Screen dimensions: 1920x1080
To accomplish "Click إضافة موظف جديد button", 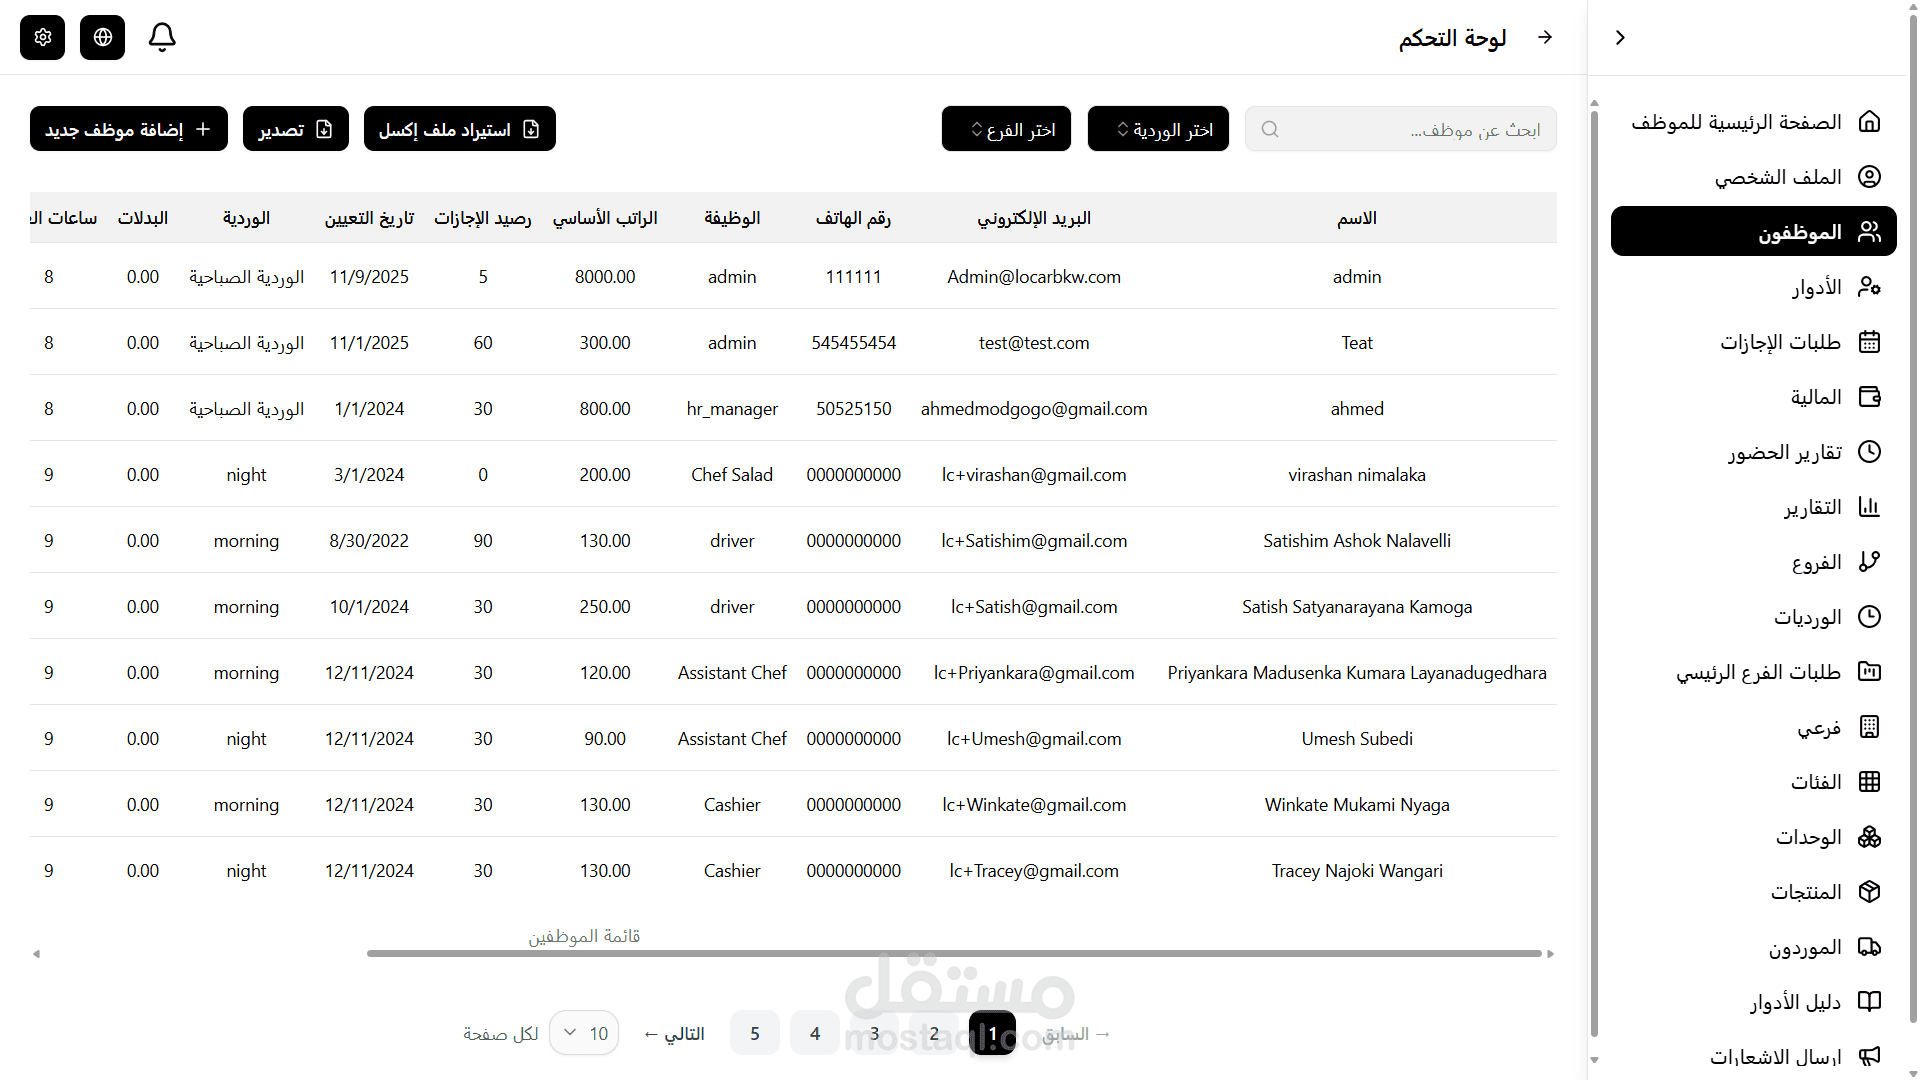I will (128, 128).
